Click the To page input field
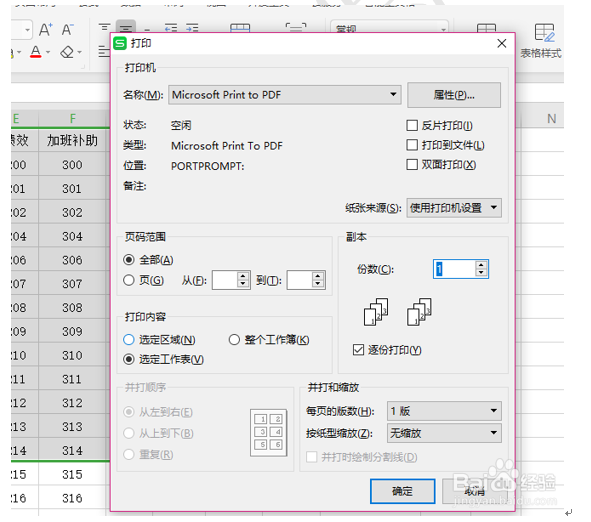The height and width of the screenshot is (522, 591). (x=300, y=280)
